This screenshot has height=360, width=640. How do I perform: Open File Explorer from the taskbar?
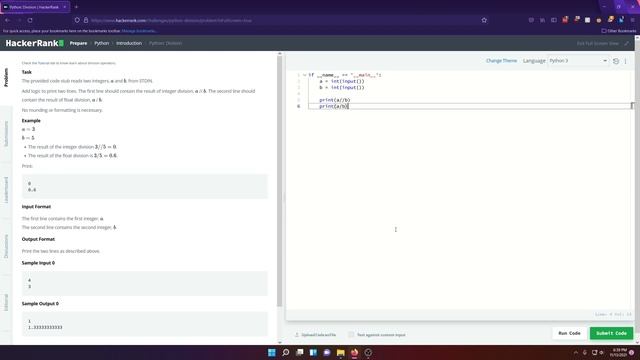click(x=341, y=353)
